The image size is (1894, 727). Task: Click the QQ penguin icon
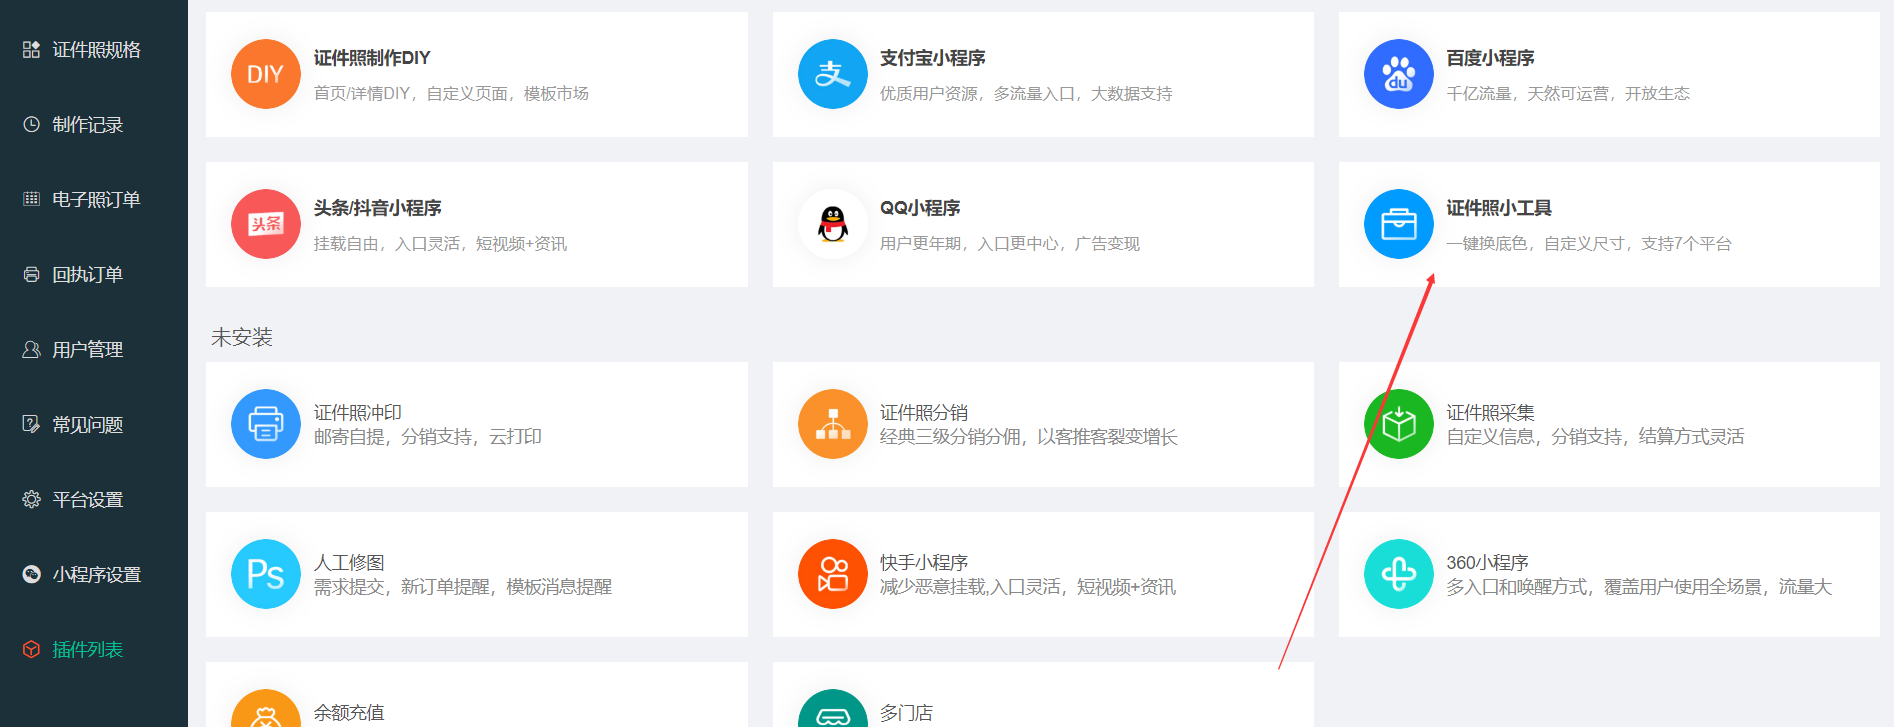point(833,224)
